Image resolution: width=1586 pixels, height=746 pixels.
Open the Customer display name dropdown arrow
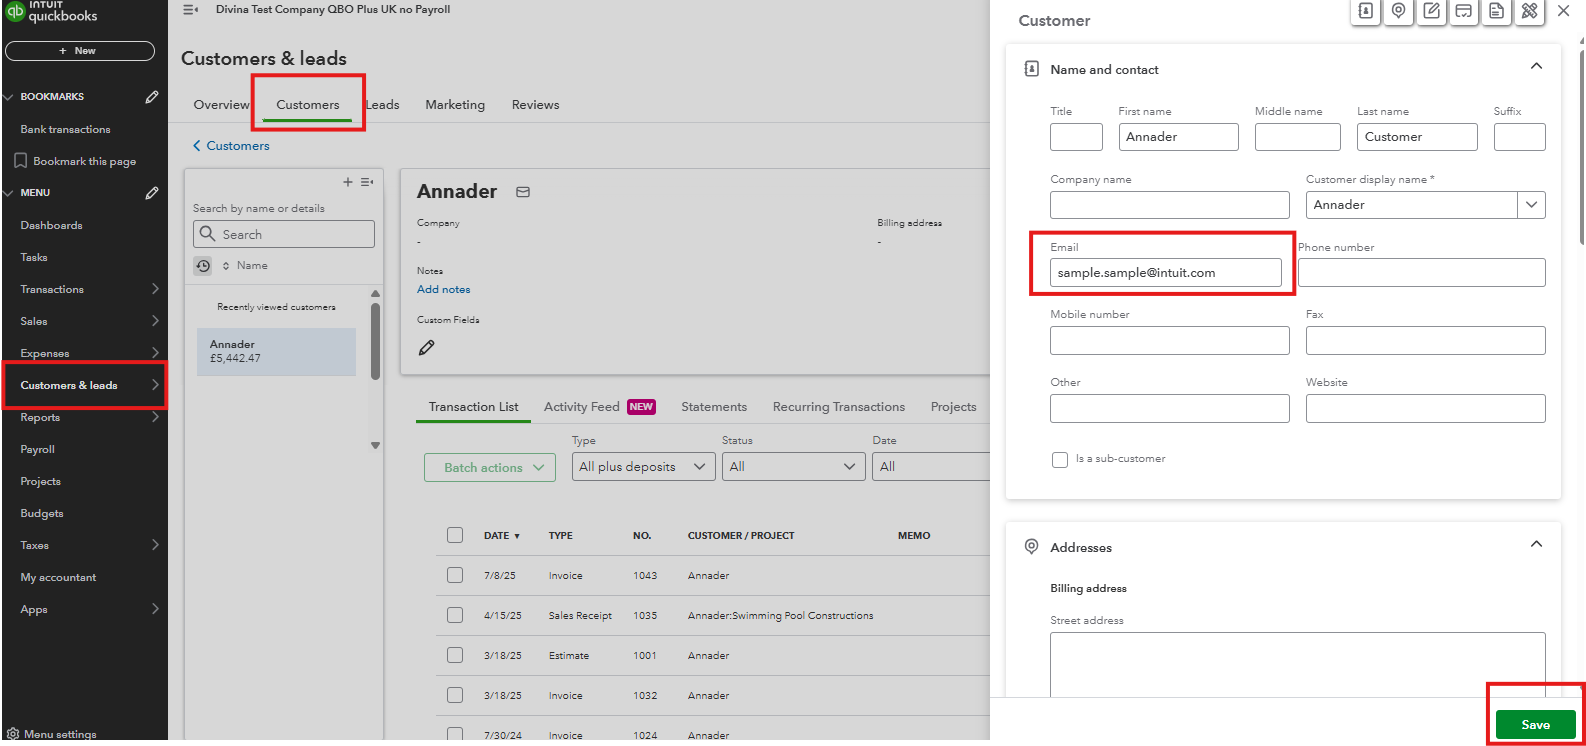[1532, 205]
